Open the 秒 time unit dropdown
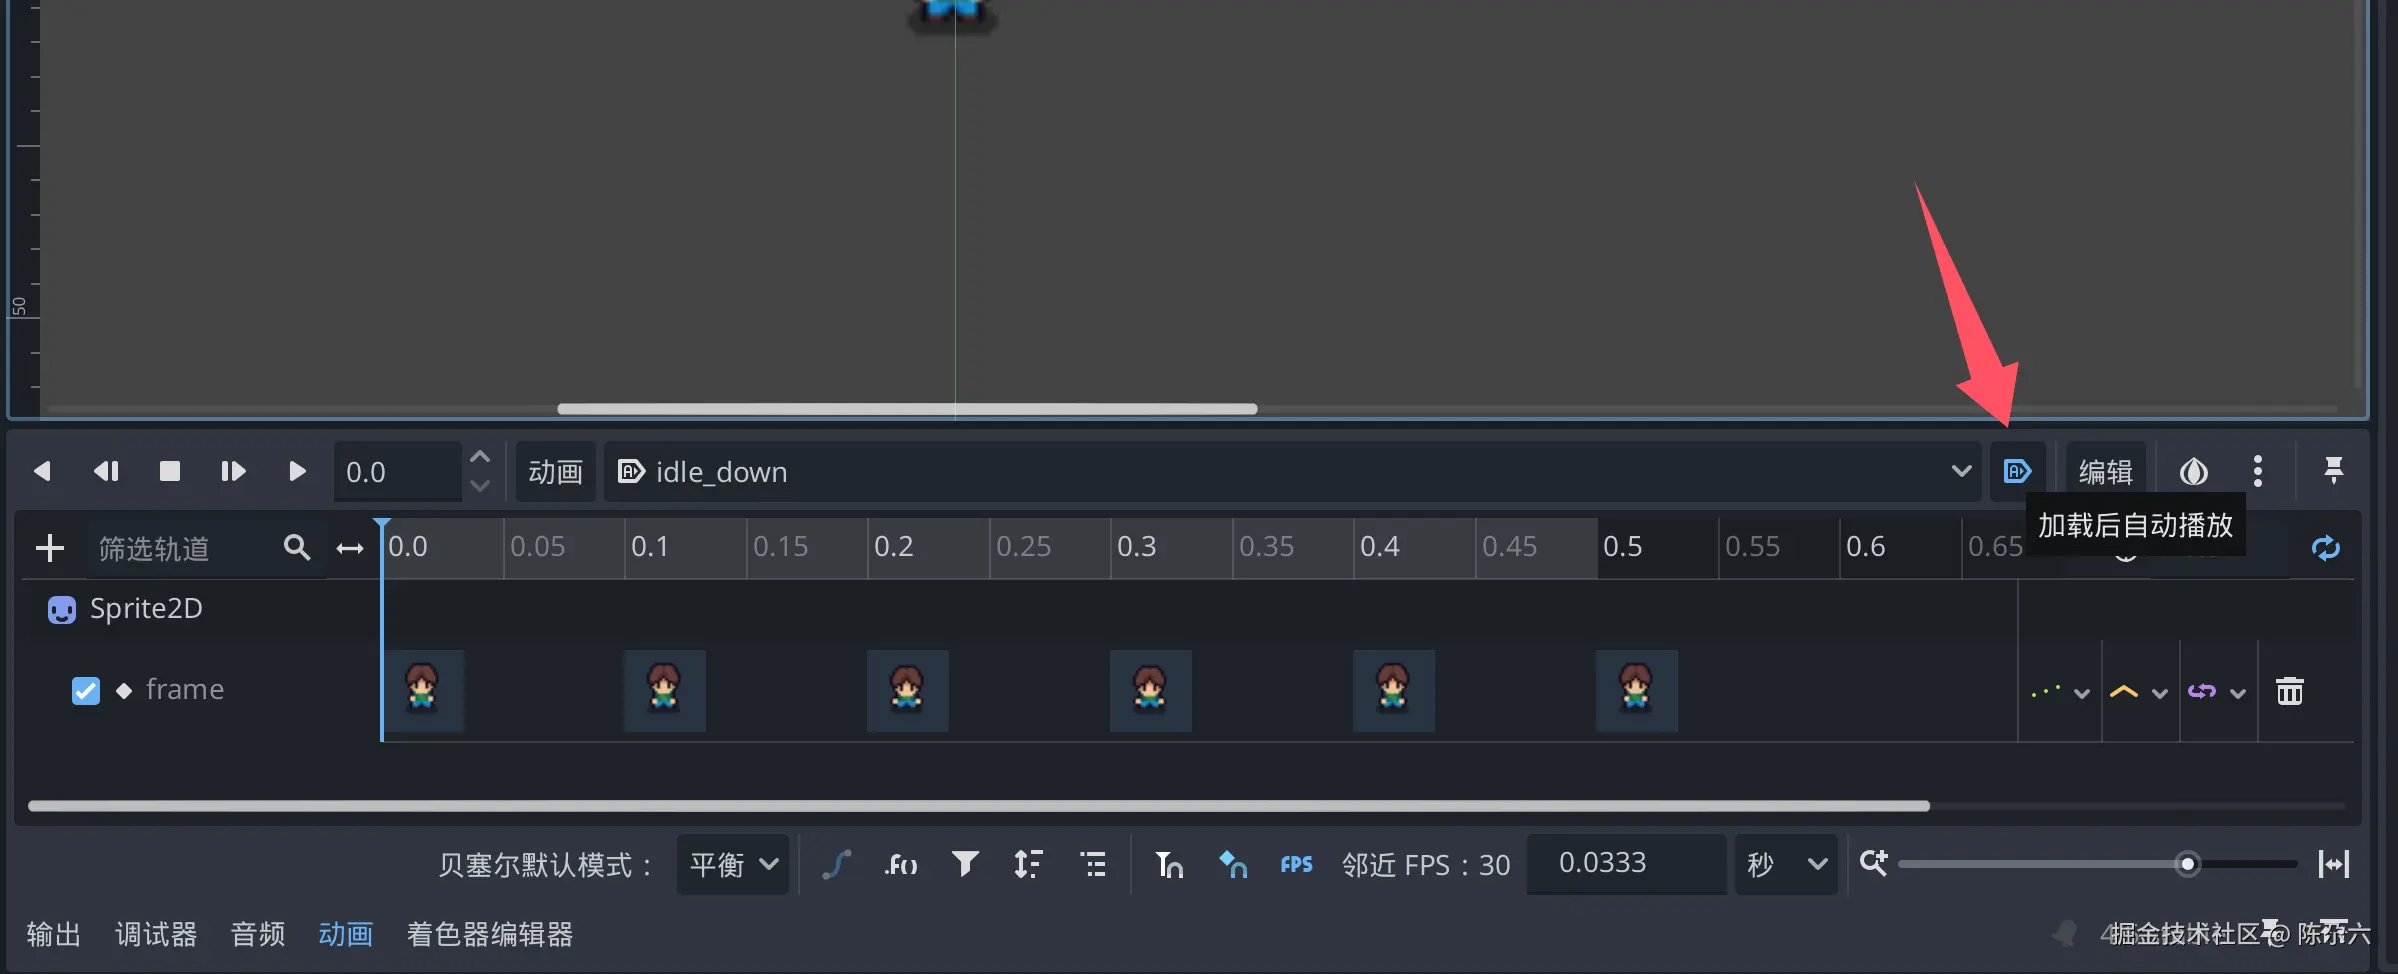The height and width of the screenshot is (974, 2398). tap(1786, 864)
